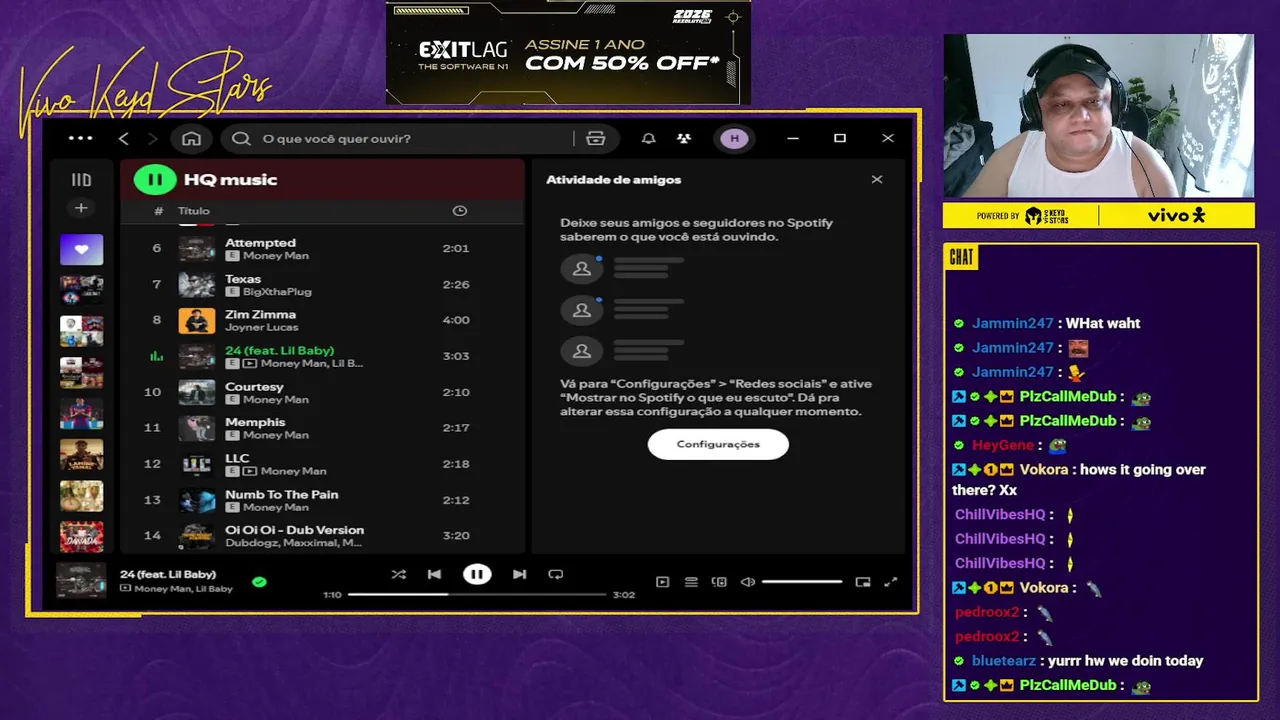
Task: Open the Browse icon in search bar
Action: (596, 139)
